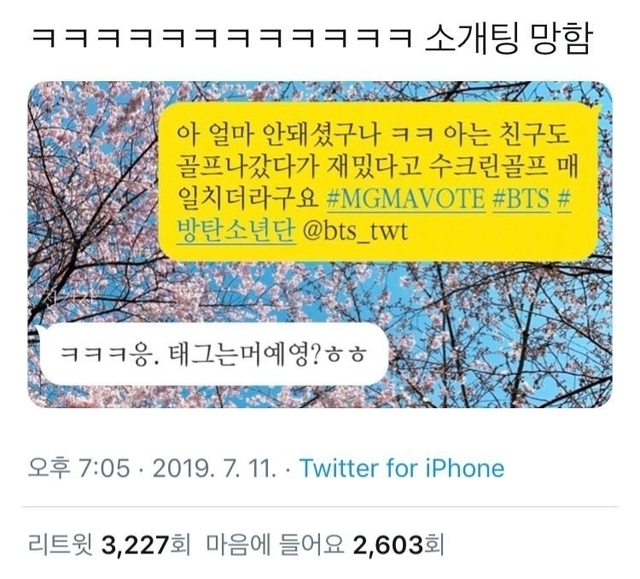640x579 pixels.
Task: Click the 2,603 likes number
Action: (388, 544)
